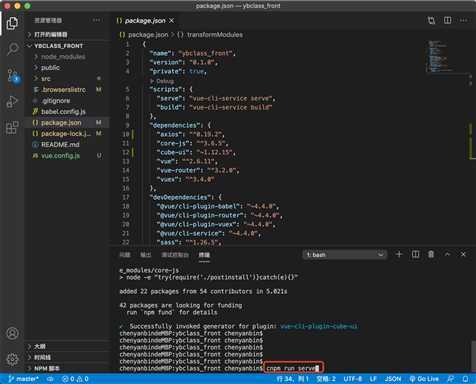Select package.json in file explorer
The height and width of the screenshot is (384, 476).
67,123
